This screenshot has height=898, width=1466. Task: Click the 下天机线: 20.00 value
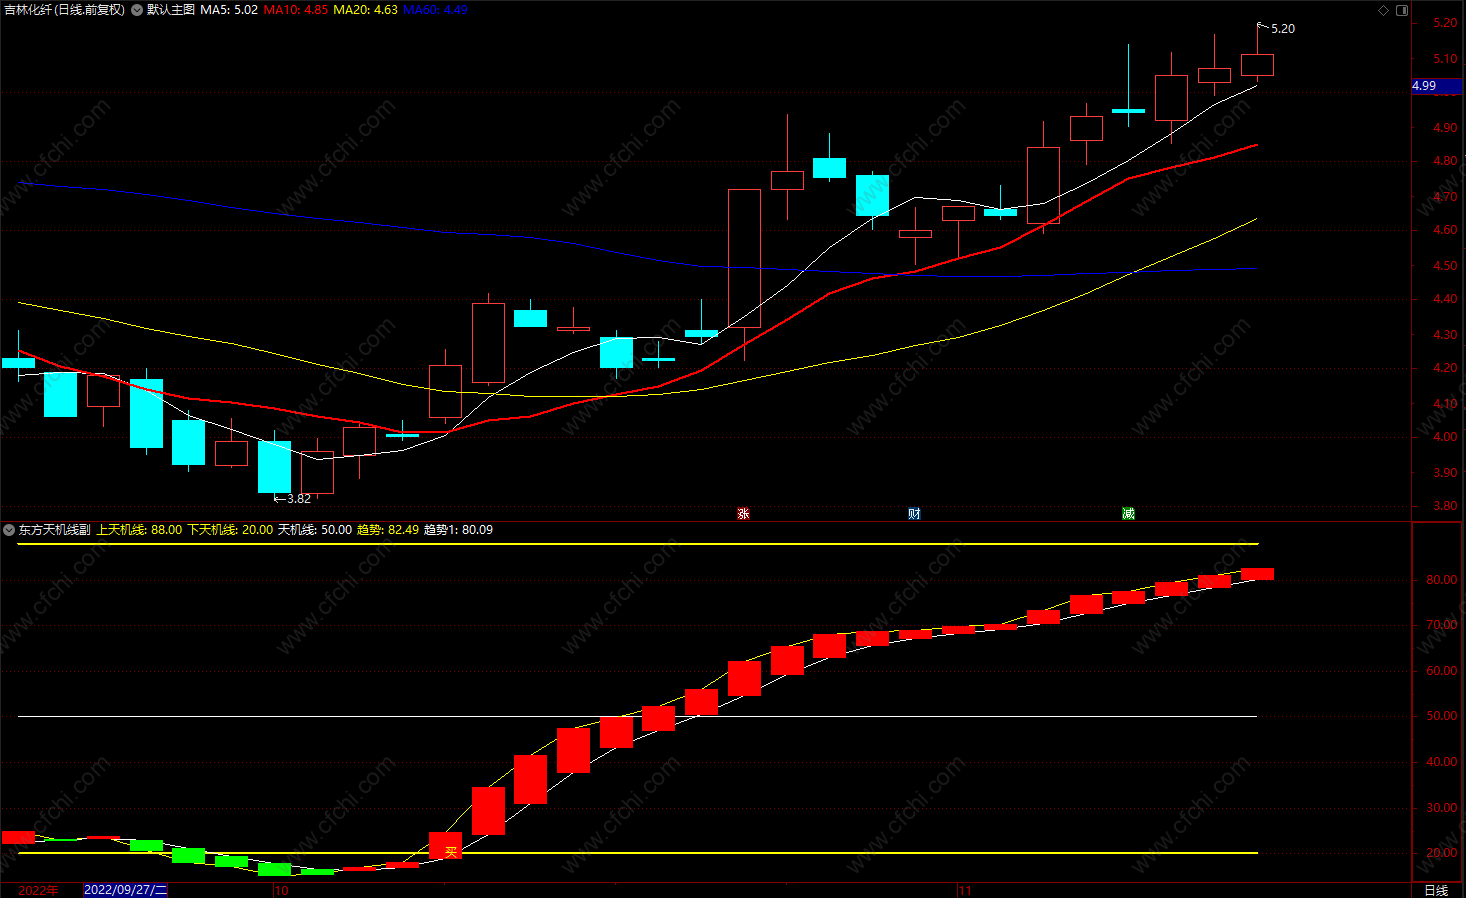[x=230, y=530]
